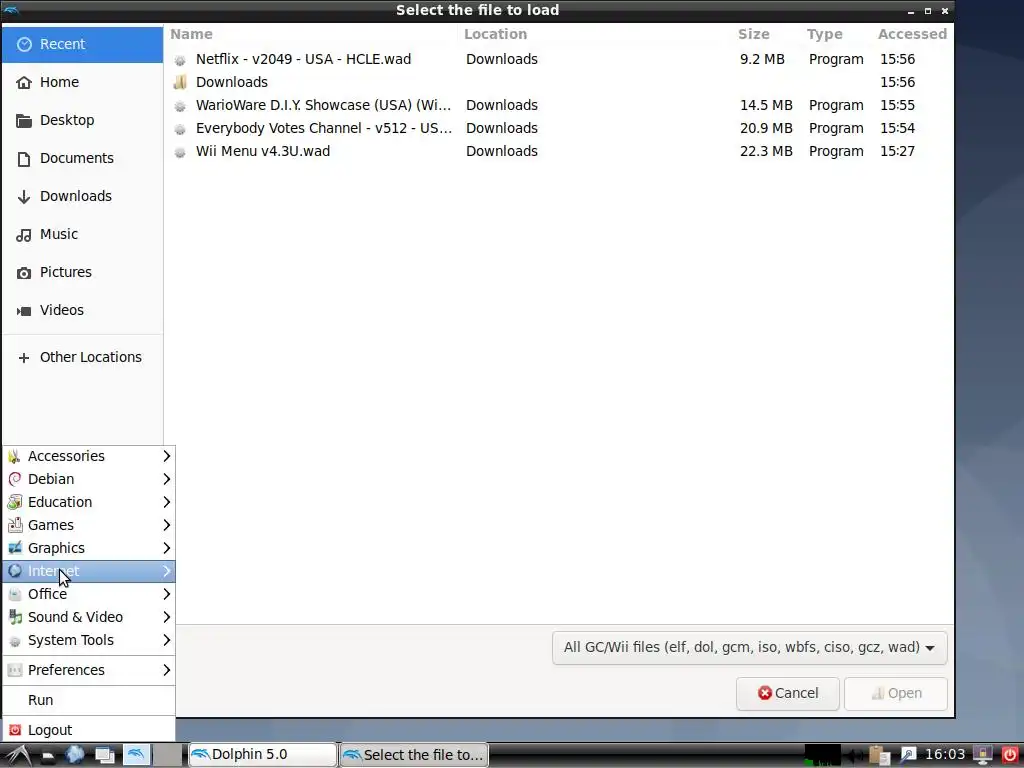Sort files by Name column
The width and height of the screenshot is (1024, 768).
coord(191,34)
